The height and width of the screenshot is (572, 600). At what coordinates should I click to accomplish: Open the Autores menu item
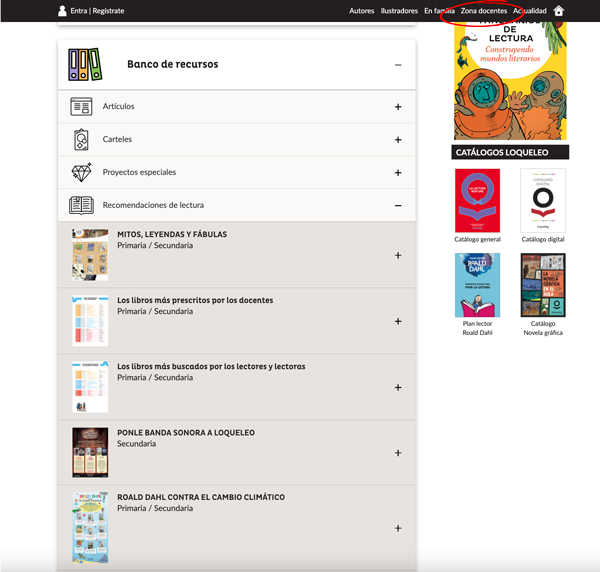[361, 11]
